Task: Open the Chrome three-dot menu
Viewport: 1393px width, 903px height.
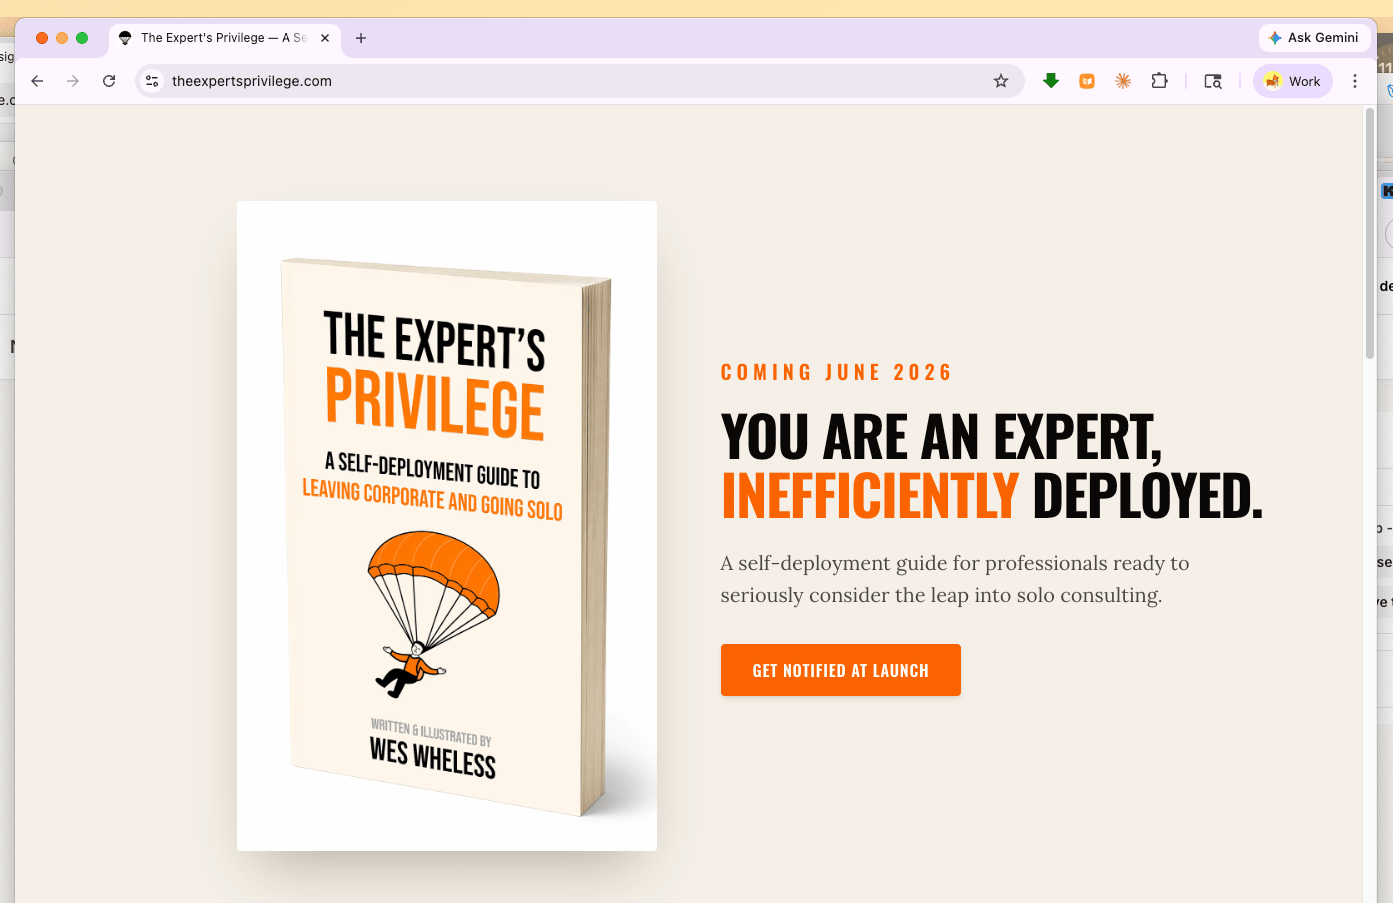Action: [1355, 81]
